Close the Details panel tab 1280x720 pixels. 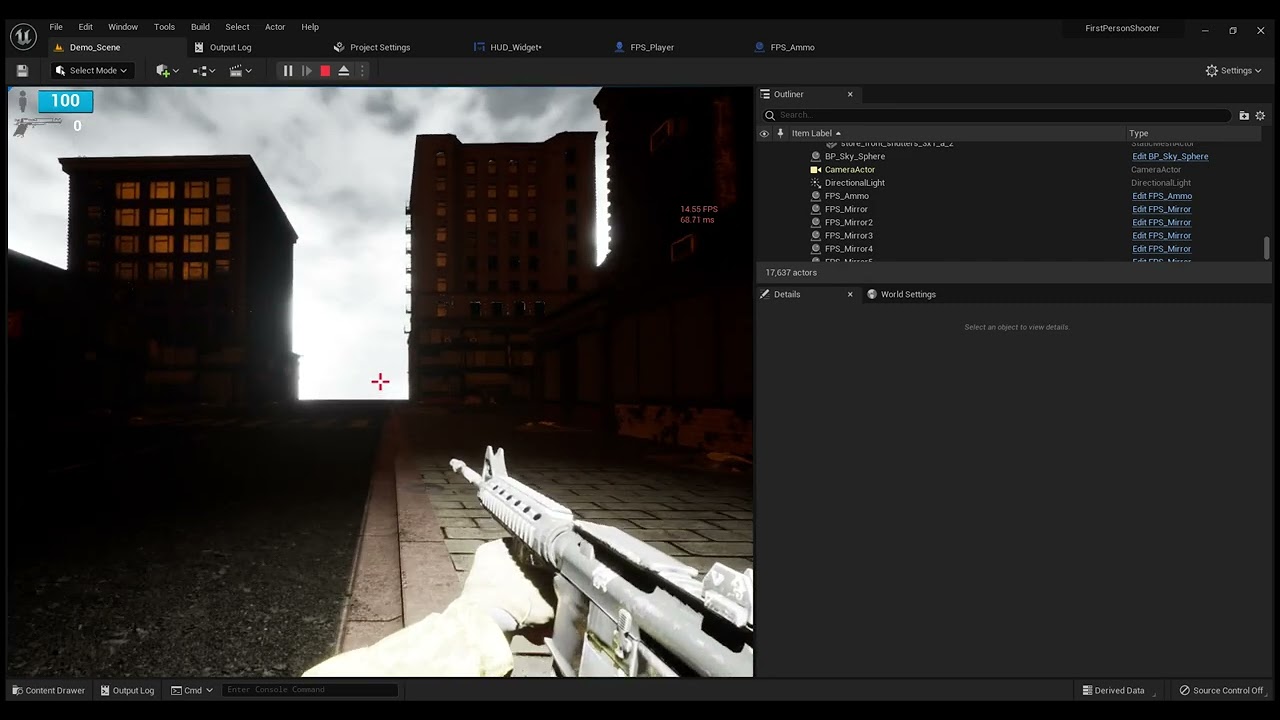click(x=850, y=294)
